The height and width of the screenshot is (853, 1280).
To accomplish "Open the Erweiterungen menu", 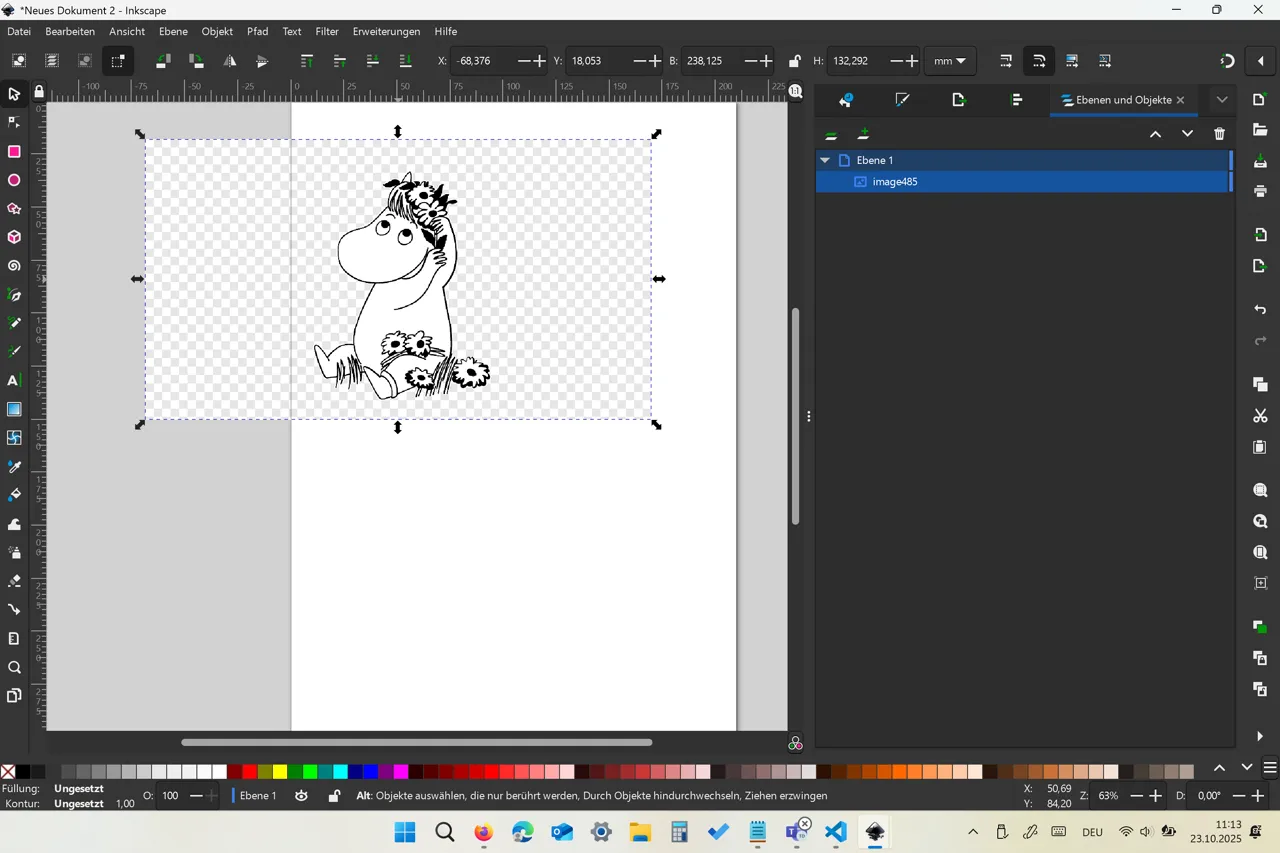I will pyautogui.click(x=386, y=32).
